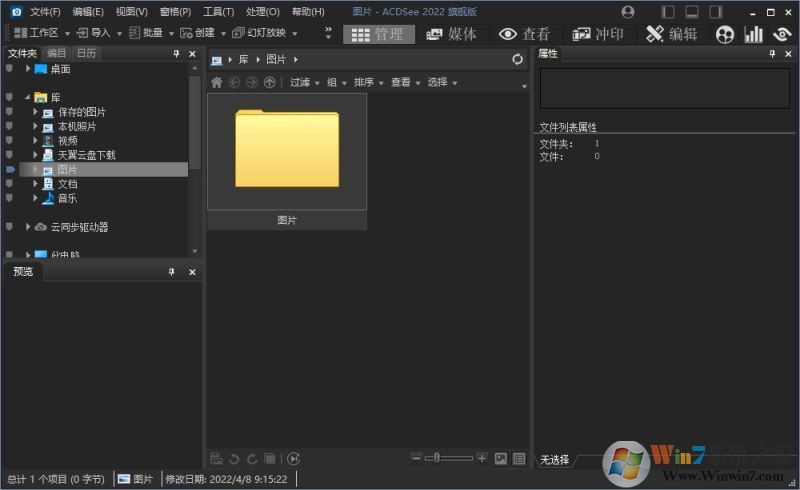This screenshot has height=490, width=800.
Task: Click the up-folder arrow icon
Action: 269,83
